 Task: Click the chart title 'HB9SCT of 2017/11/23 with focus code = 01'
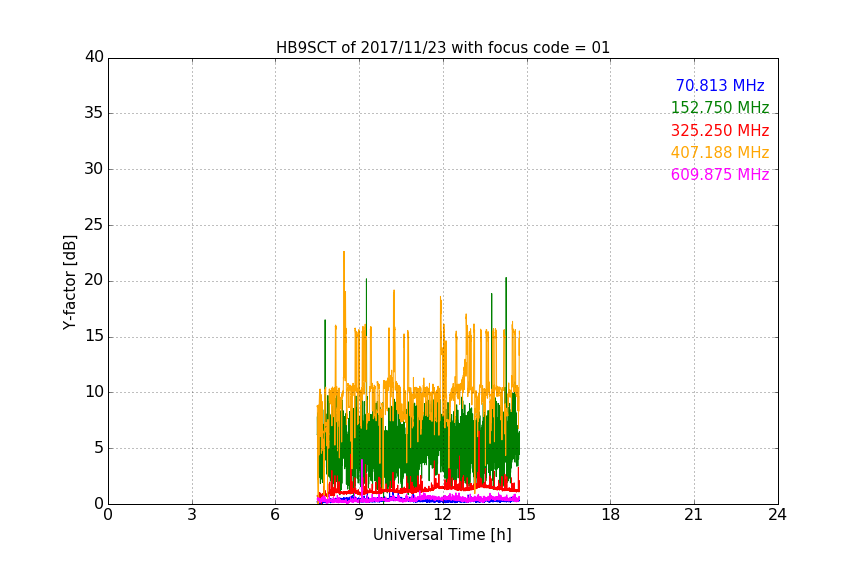click(x=442, y=47)
